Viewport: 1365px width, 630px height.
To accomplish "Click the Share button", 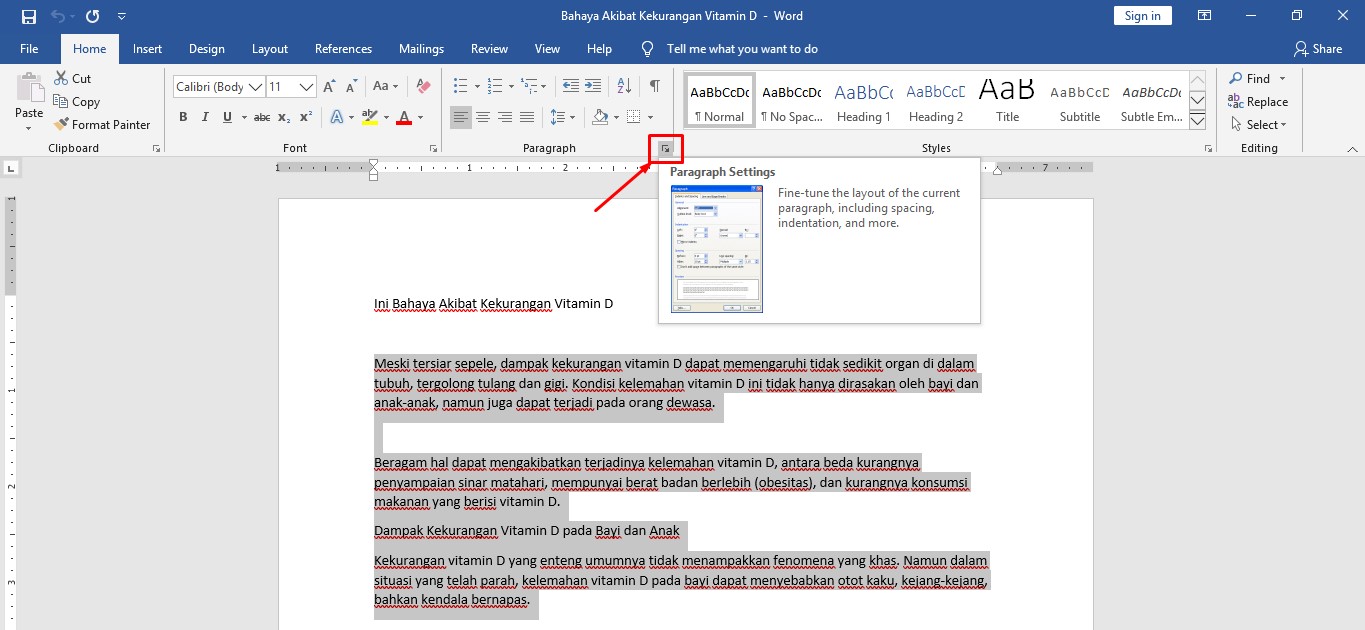I will point(1317,49).
